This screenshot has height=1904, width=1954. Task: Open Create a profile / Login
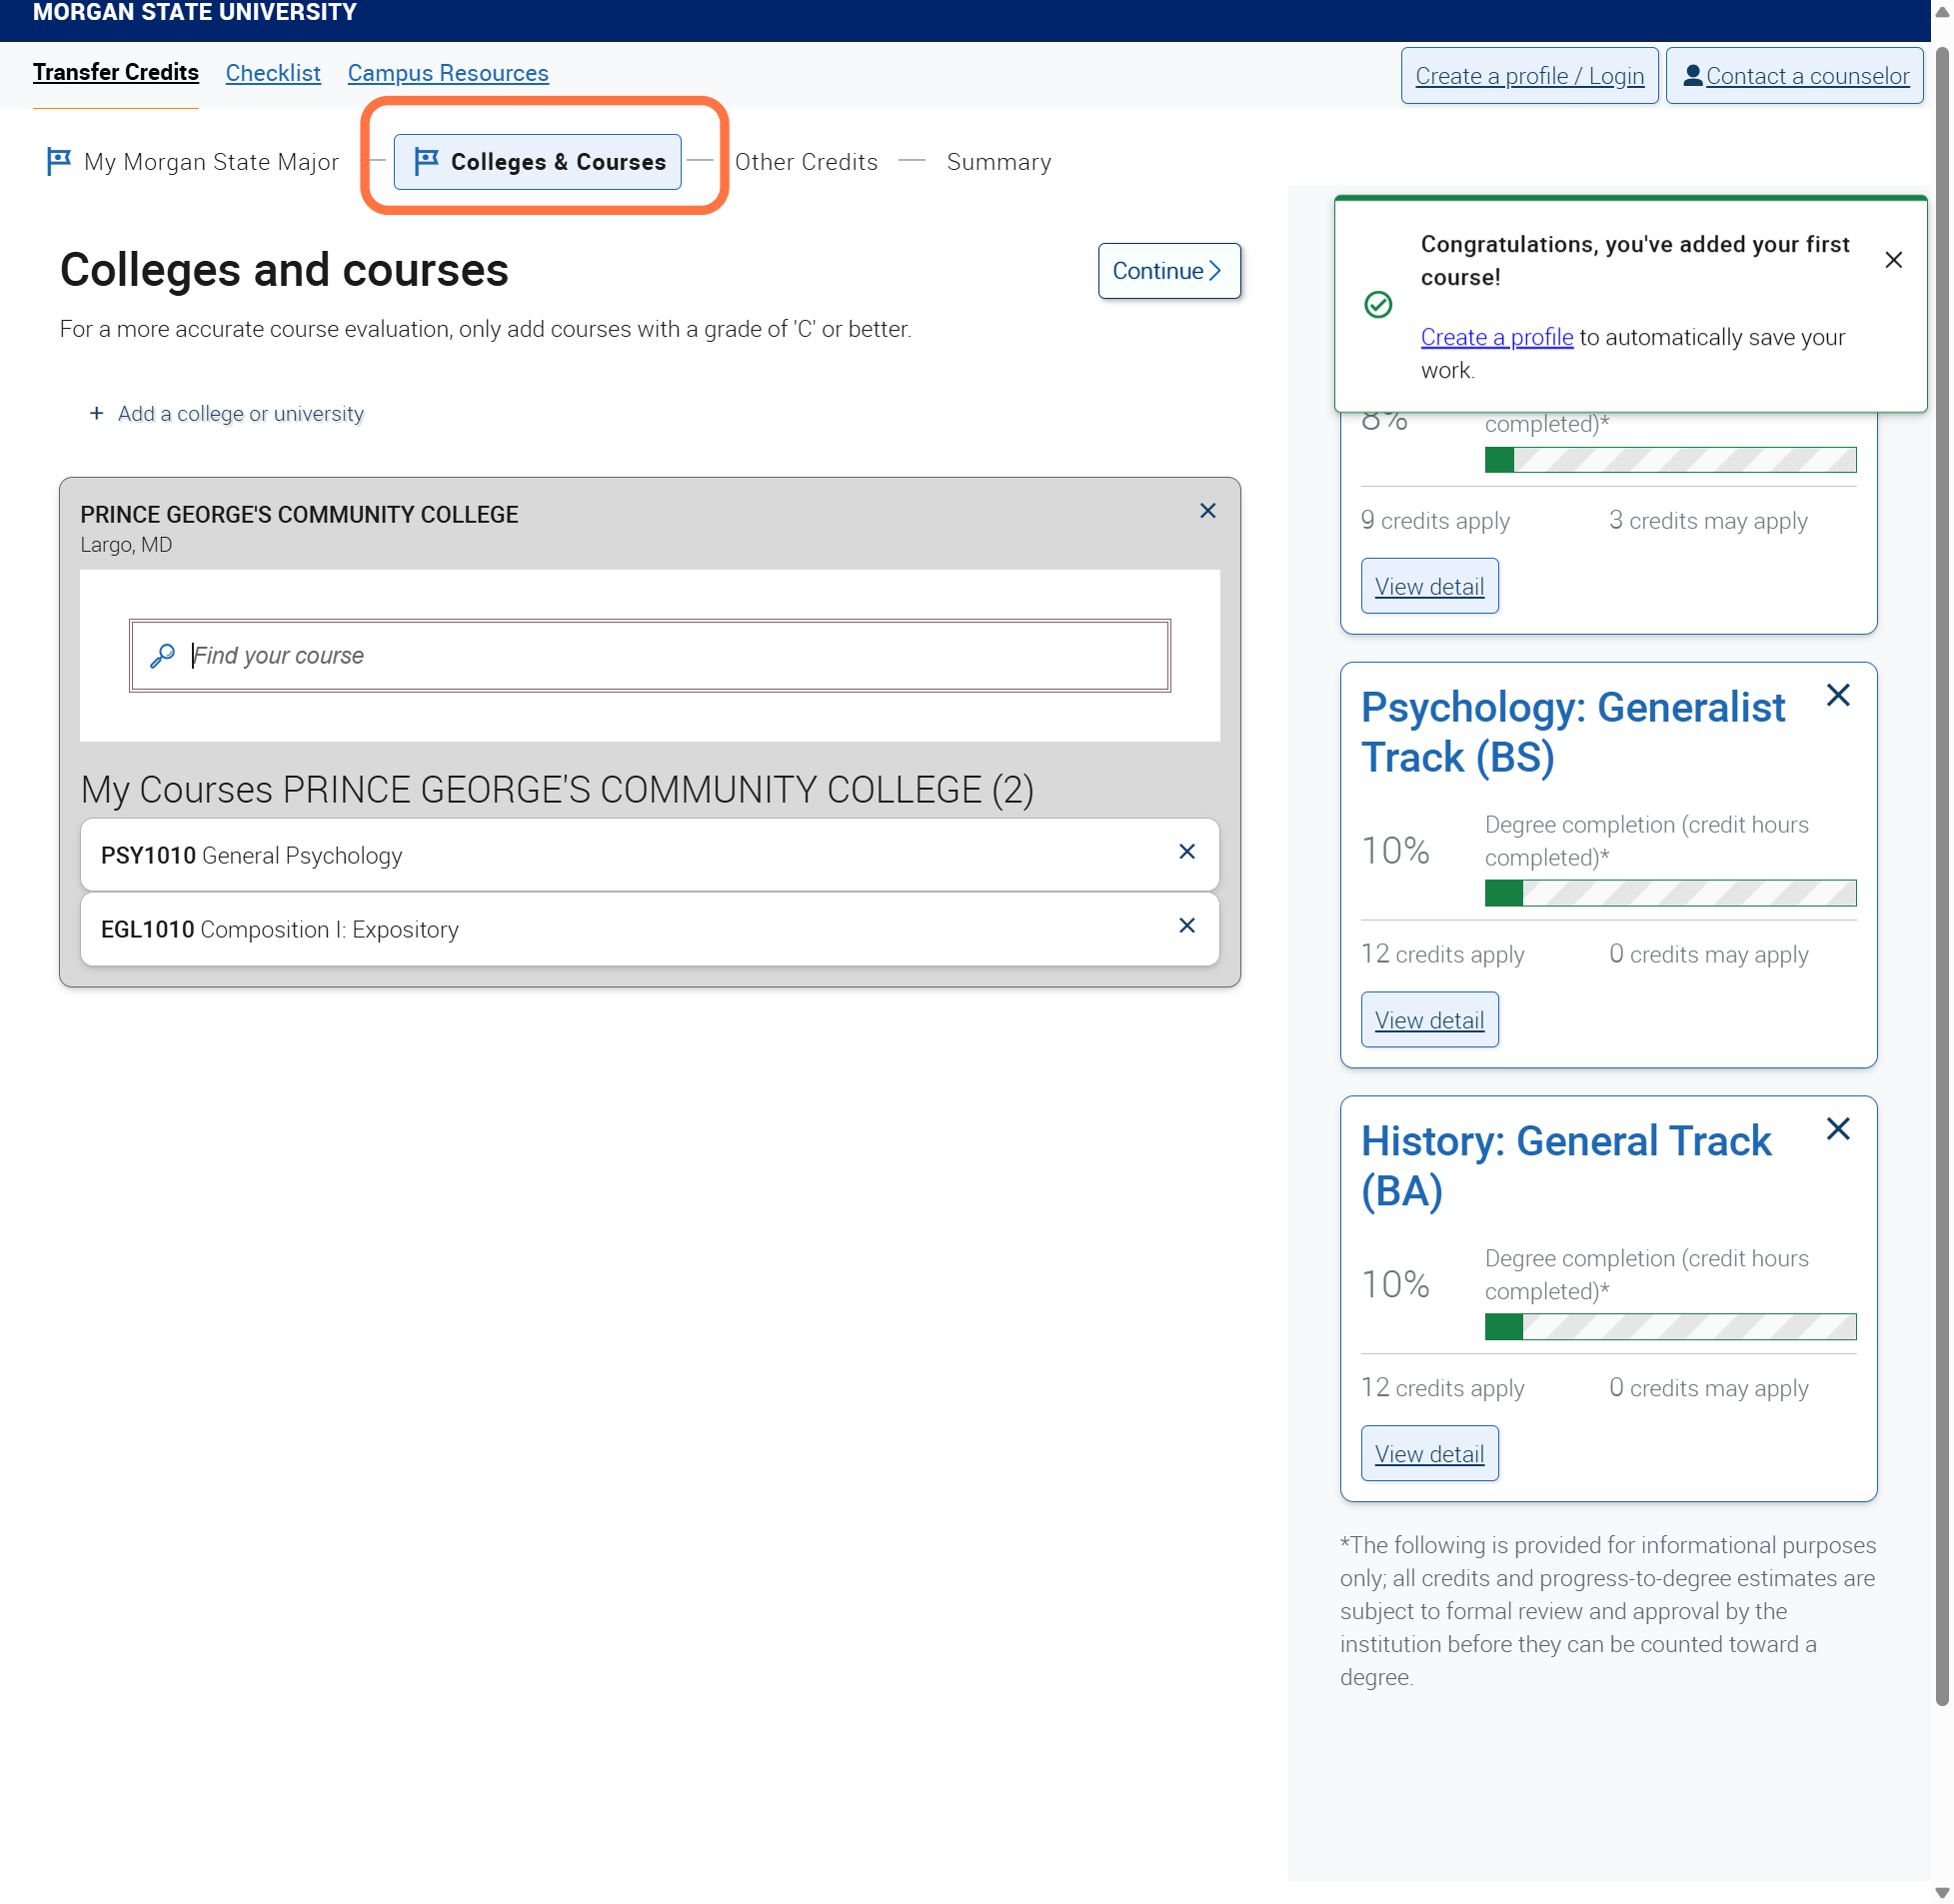(1529, 75)
